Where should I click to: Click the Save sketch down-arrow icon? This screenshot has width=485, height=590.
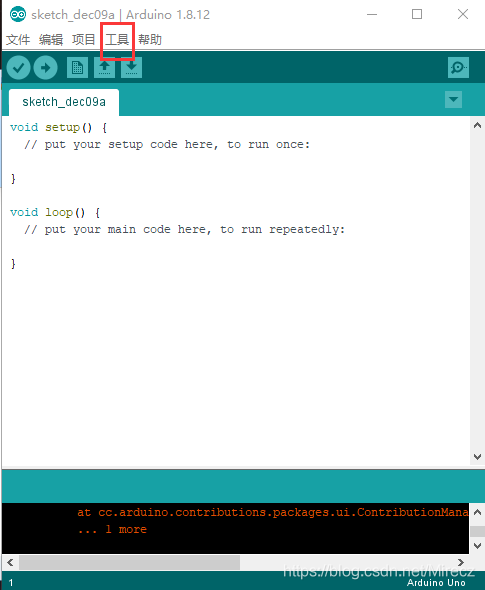[131, 68]
